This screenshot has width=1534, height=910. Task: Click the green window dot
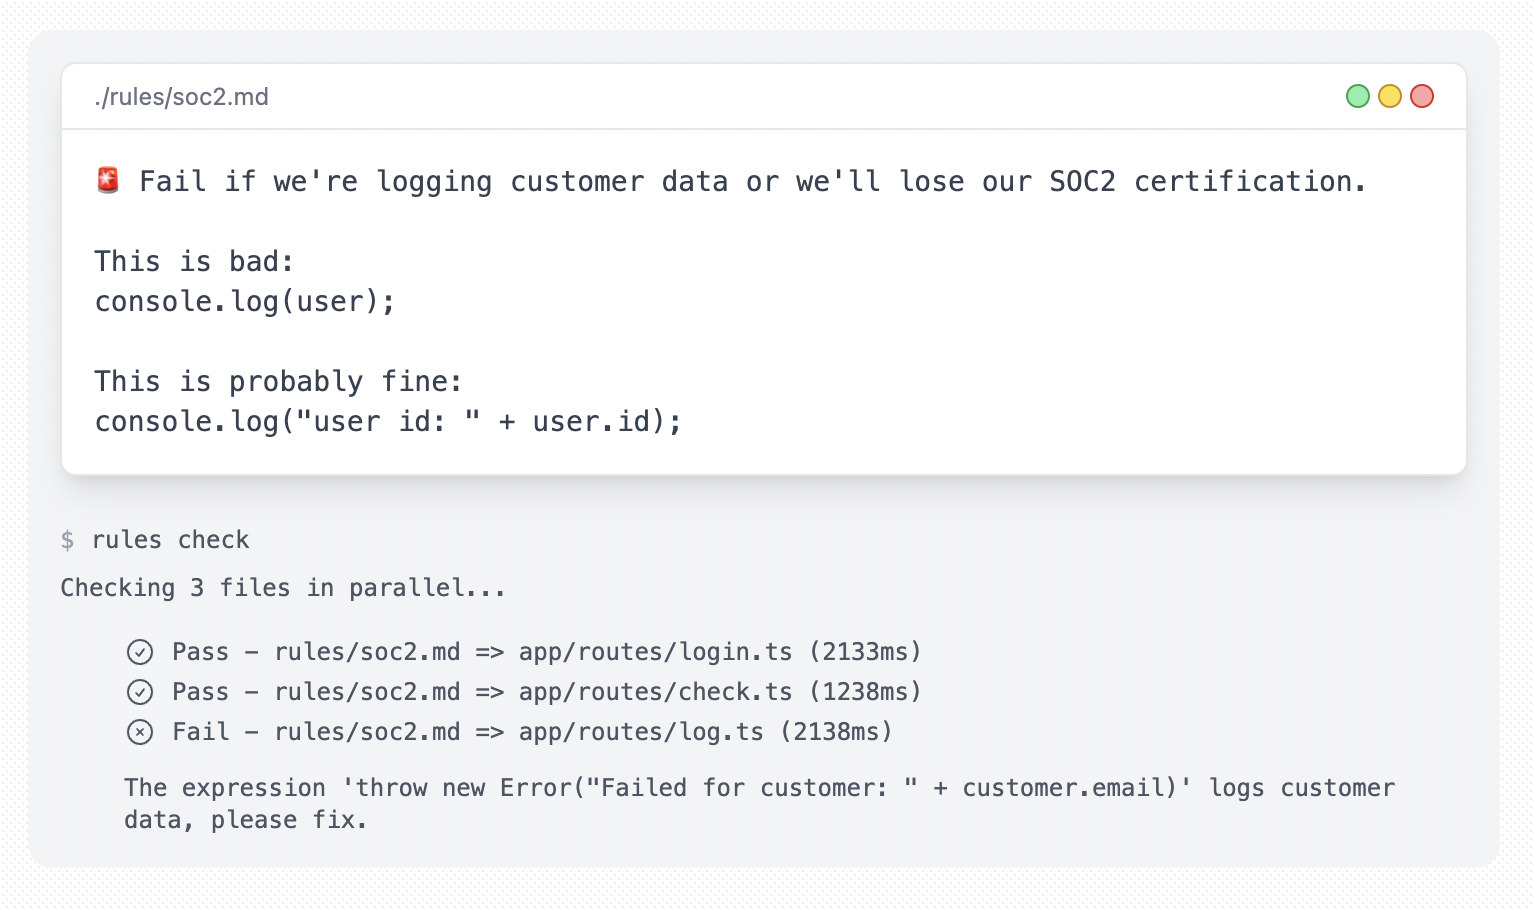[1357, 96]
